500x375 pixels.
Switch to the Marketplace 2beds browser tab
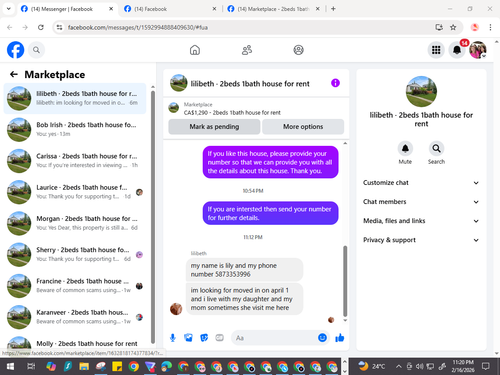(273, 9)
